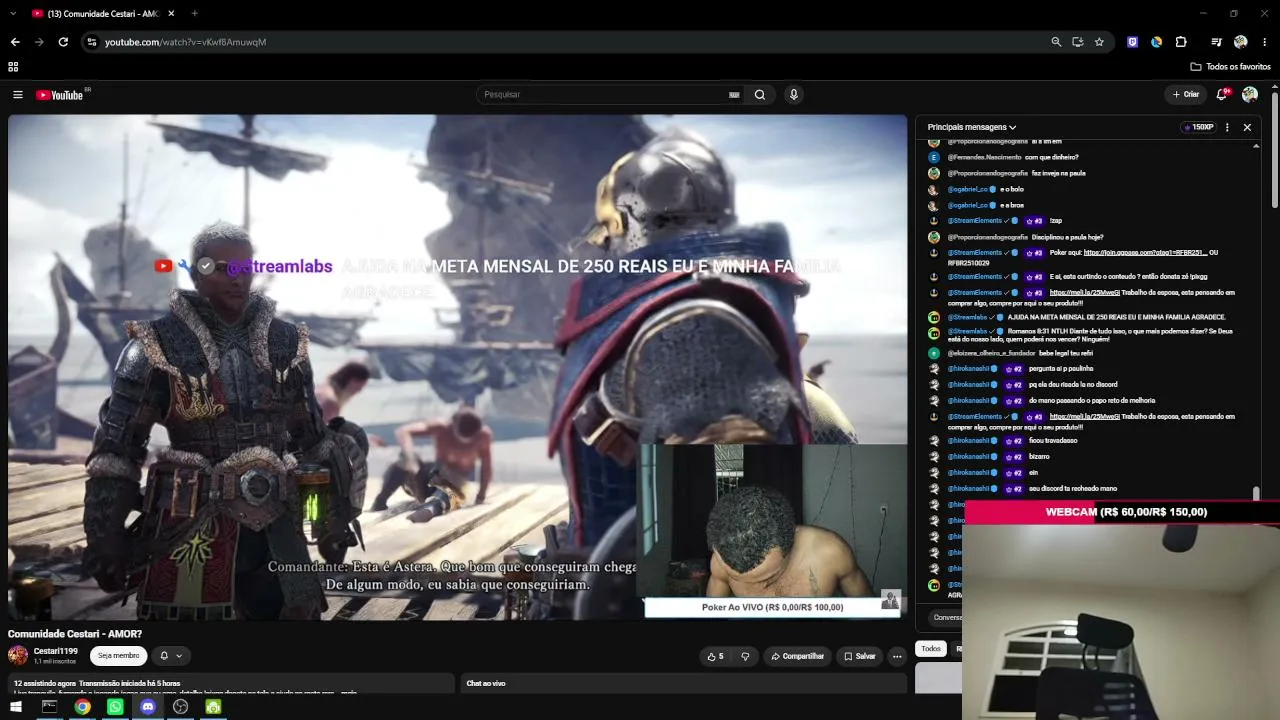
Task: Click the Chat ao vivo heading
Action: (x=486, y=684)
